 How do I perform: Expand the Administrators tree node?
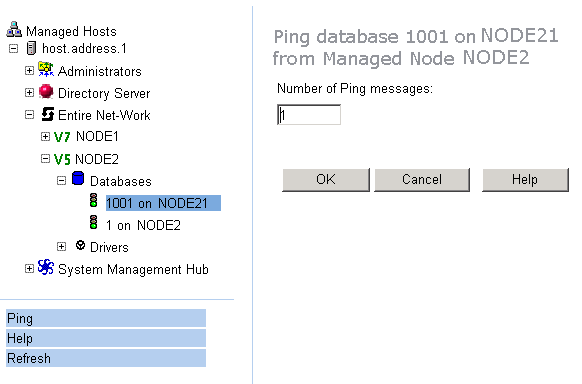pos(29,70)
